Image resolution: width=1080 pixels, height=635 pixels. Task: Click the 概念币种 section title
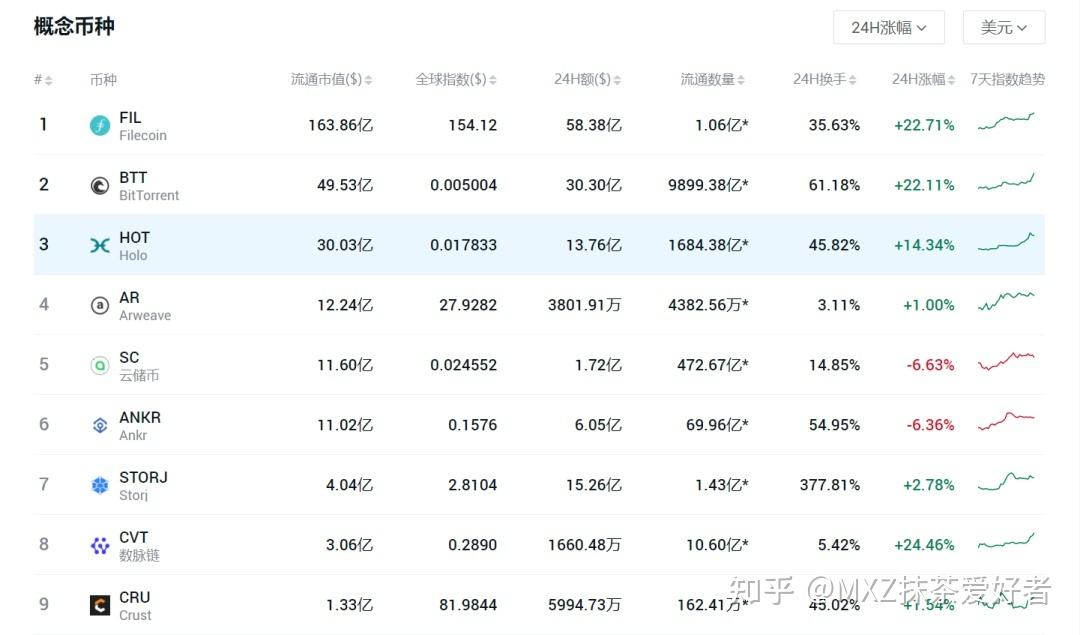(74, 27)
